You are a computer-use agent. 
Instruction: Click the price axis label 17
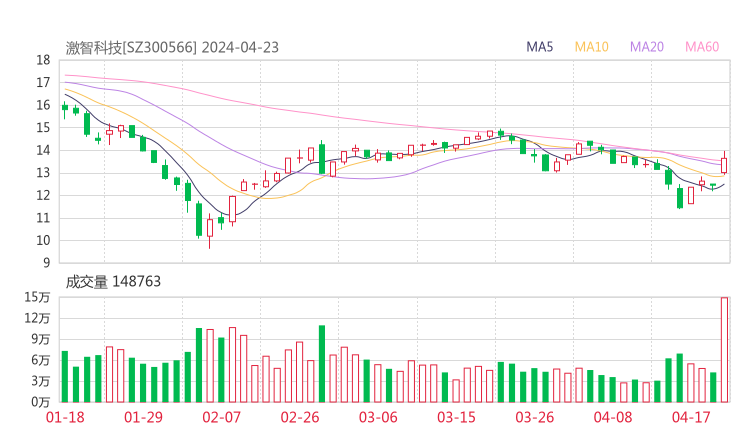coord(43,83)
